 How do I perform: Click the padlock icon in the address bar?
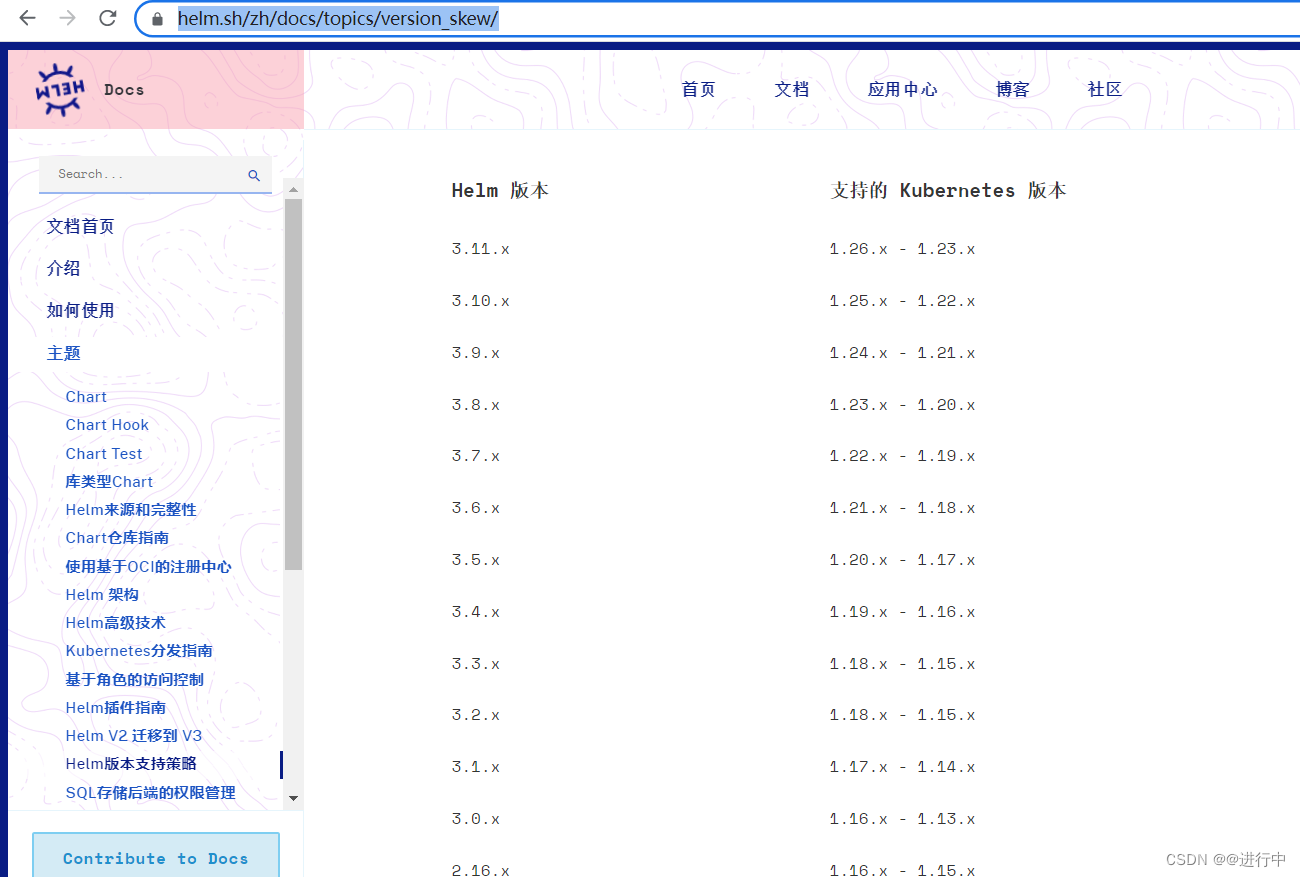157,18
